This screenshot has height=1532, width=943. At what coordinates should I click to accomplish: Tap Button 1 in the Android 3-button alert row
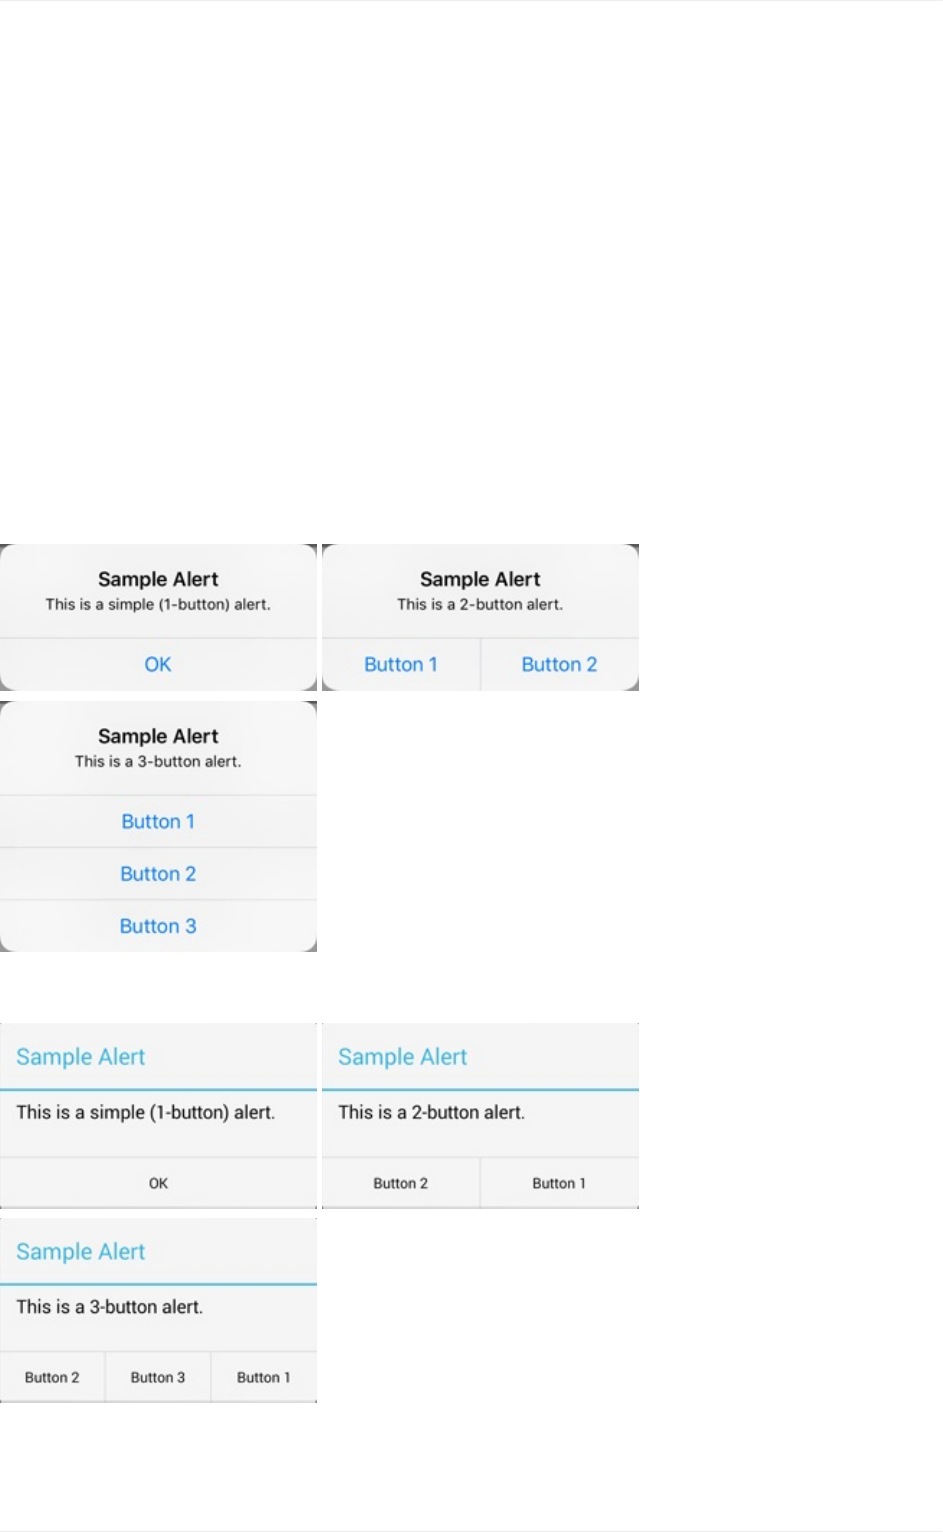(264, 1377)
